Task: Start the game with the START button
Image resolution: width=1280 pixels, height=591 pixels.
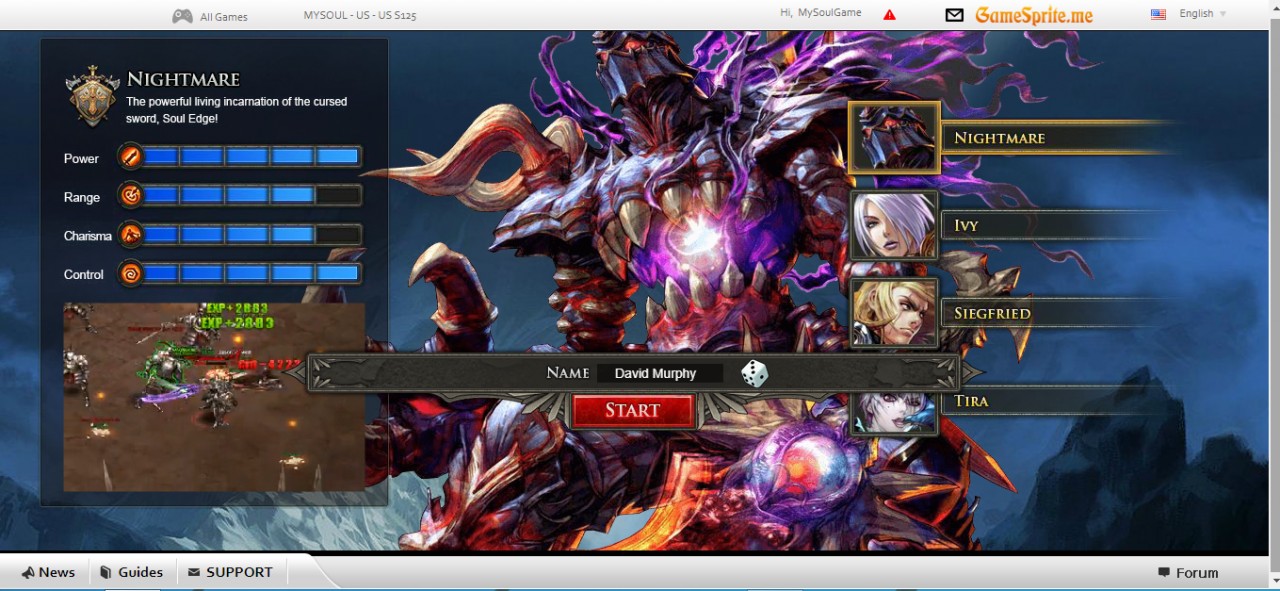Action: point(633,410)
